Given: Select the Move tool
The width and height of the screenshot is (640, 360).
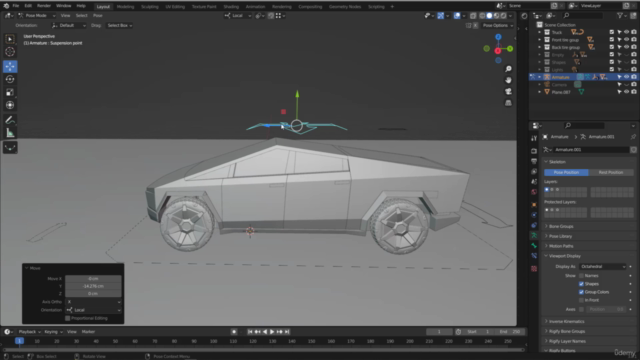Looking at the screenshot, I should (10, 66).
